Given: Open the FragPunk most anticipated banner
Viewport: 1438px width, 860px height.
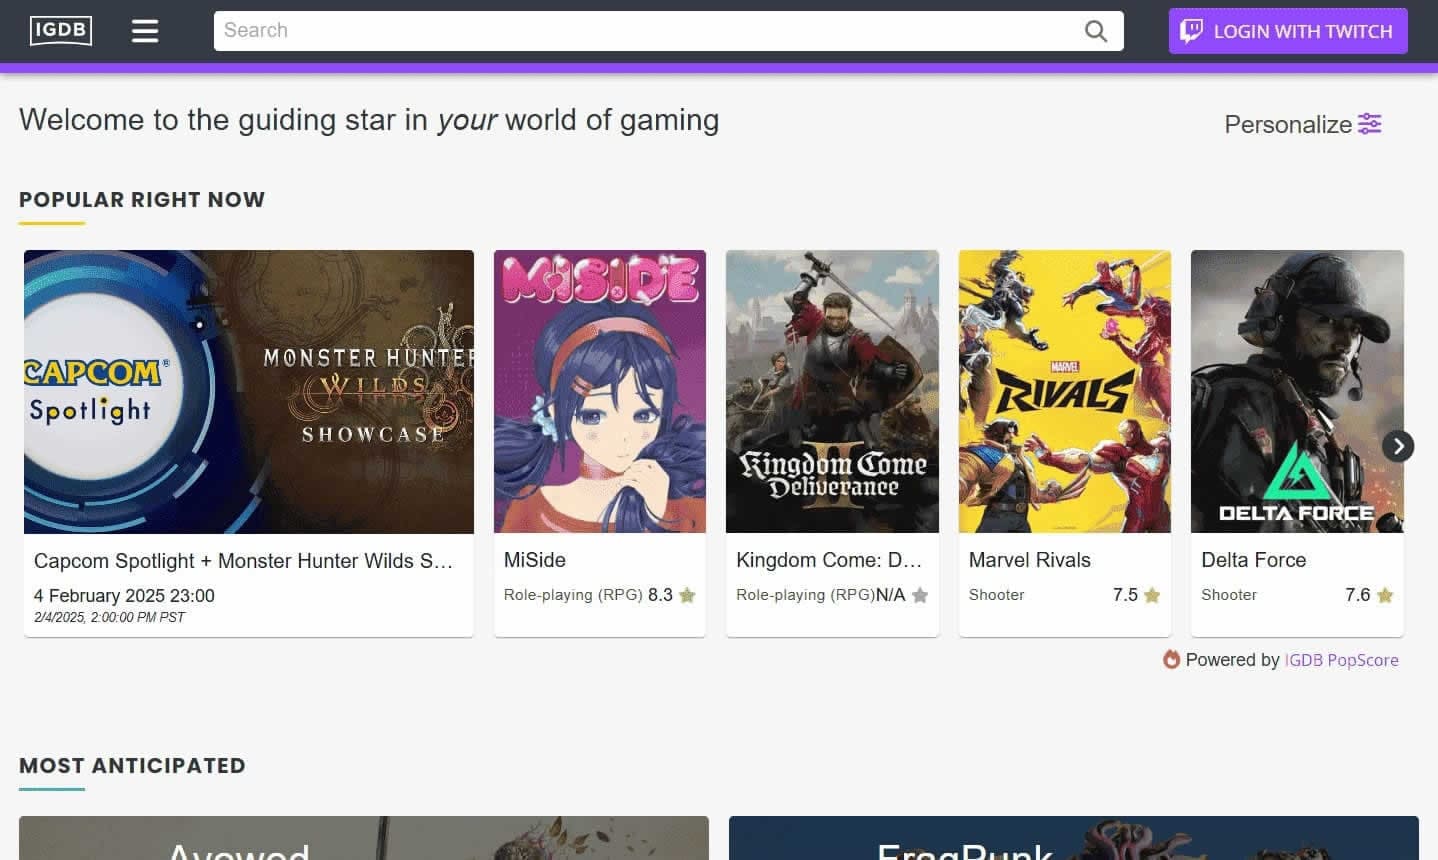Looking at the screenshot, I should click(x=1073, y=838).
